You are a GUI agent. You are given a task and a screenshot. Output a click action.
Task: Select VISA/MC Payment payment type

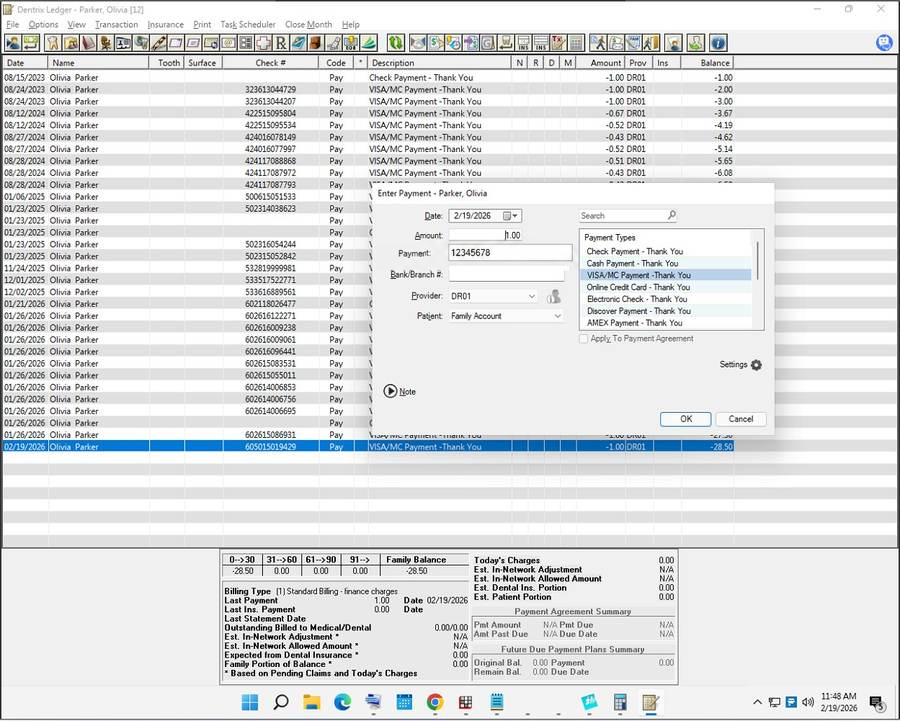pos(666,276)
